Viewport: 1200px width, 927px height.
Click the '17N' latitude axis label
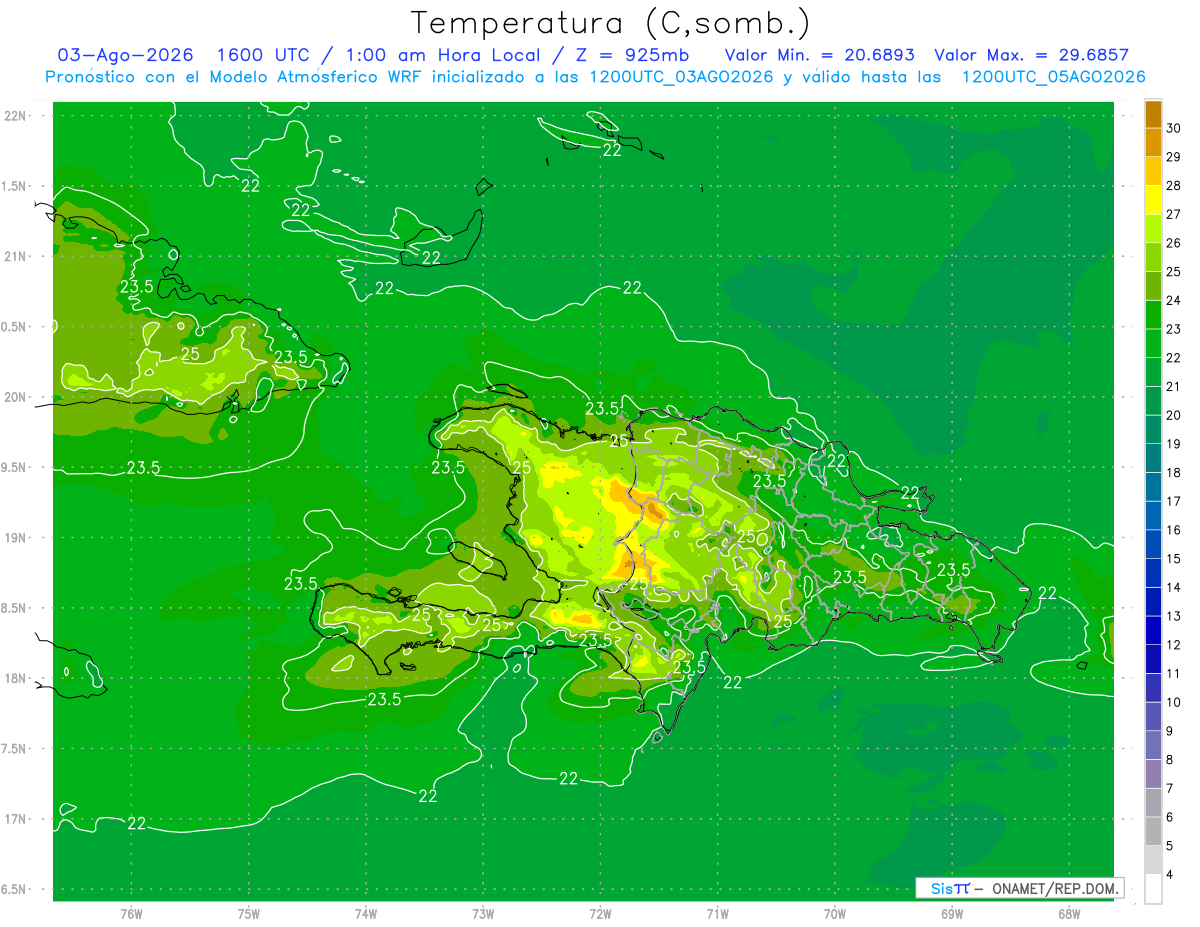point(17,819)
